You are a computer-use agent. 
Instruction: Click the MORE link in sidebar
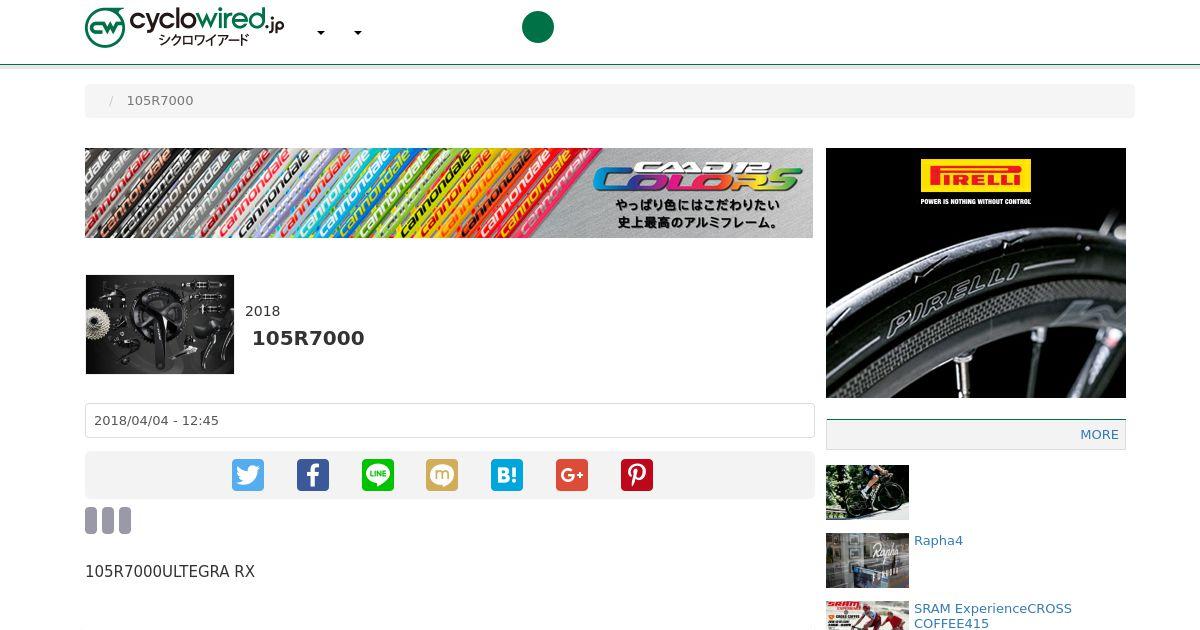(1099, 435)
